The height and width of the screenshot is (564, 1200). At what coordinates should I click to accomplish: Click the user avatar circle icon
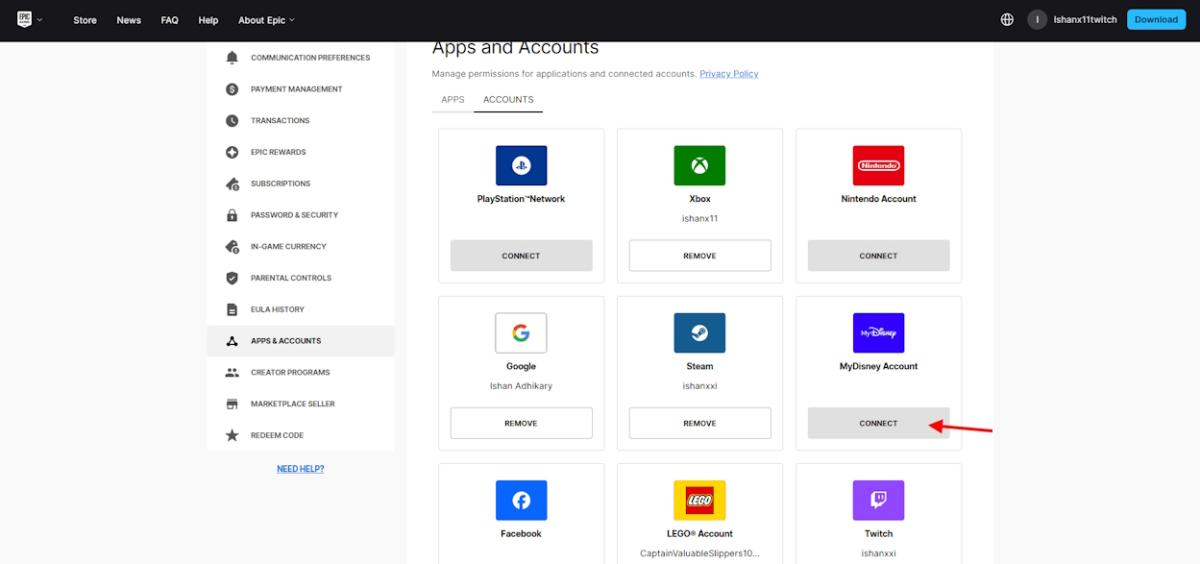coord(1037,20)
